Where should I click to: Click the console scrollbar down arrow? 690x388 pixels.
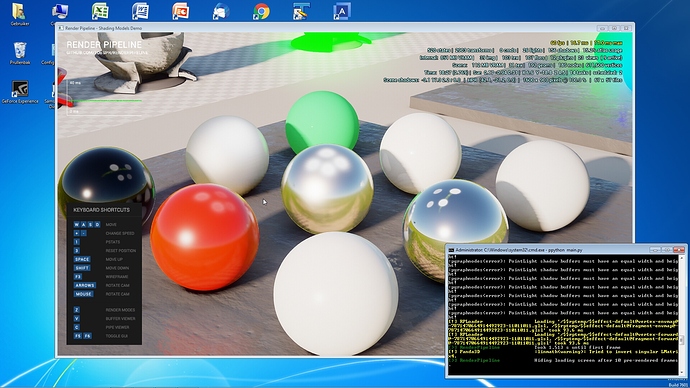(x=682, y=372)
